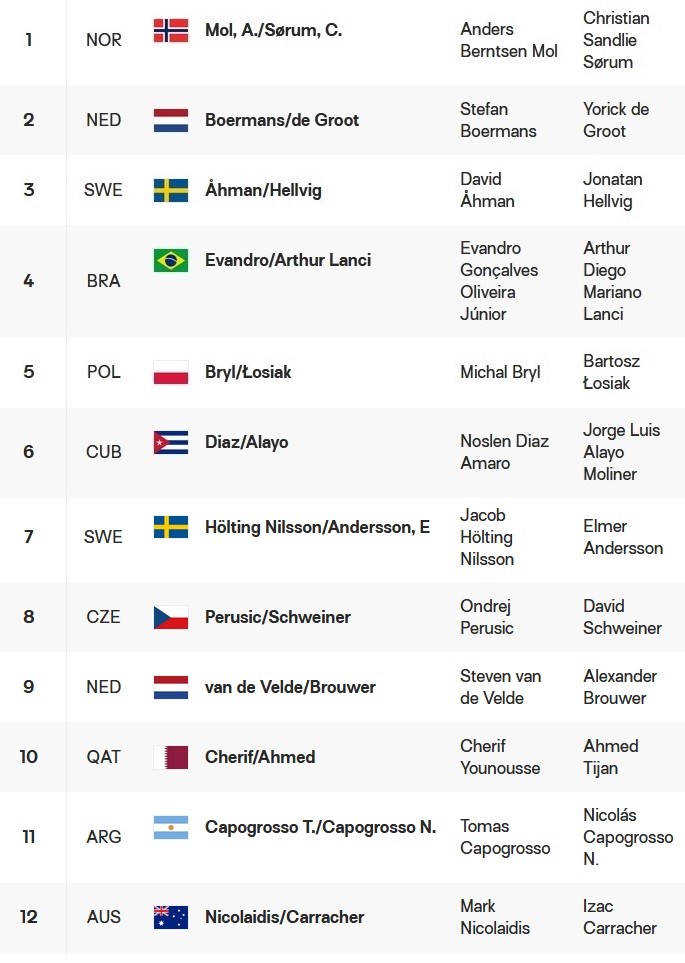
Task: Select player Tomas Capogrosso
Action: (505, 837)
